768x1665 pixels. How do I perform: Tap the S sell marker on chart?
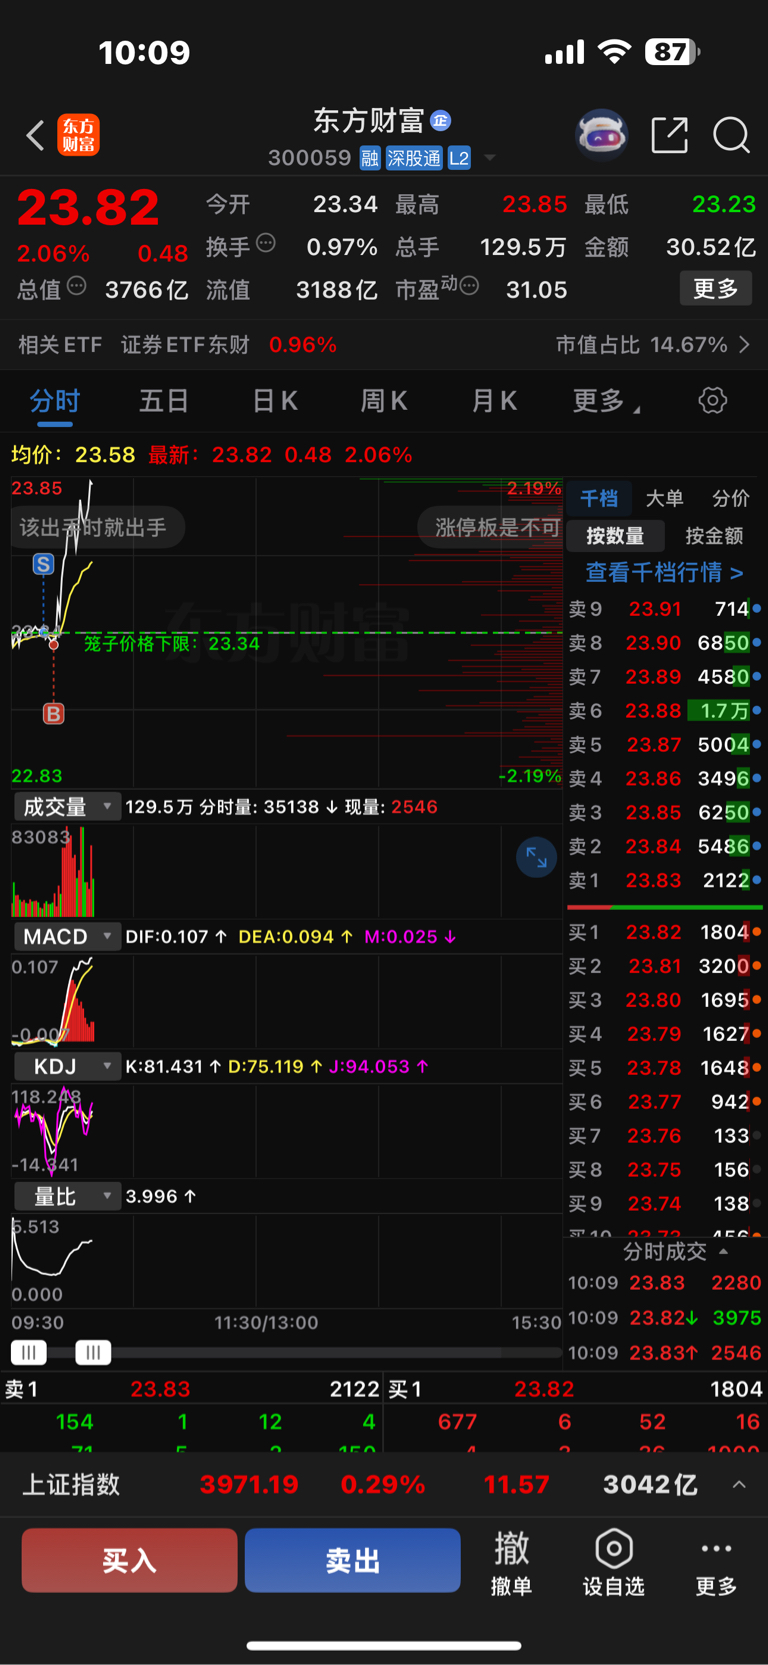[43, 564]
